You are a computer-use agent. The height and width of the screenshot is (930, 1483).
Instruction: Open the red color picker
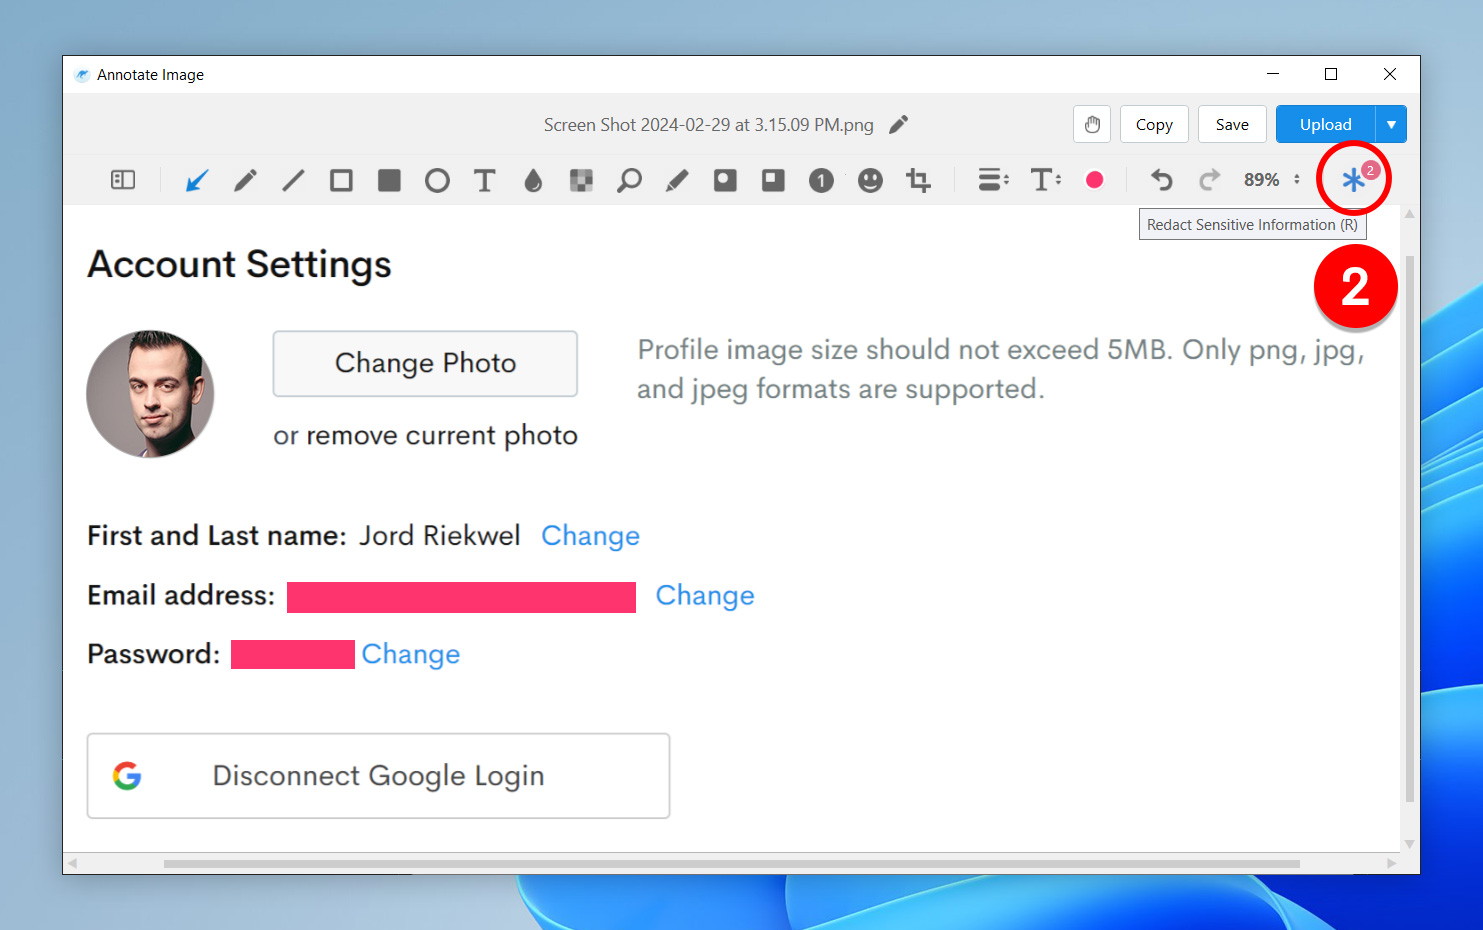[x=1095, y=180]
